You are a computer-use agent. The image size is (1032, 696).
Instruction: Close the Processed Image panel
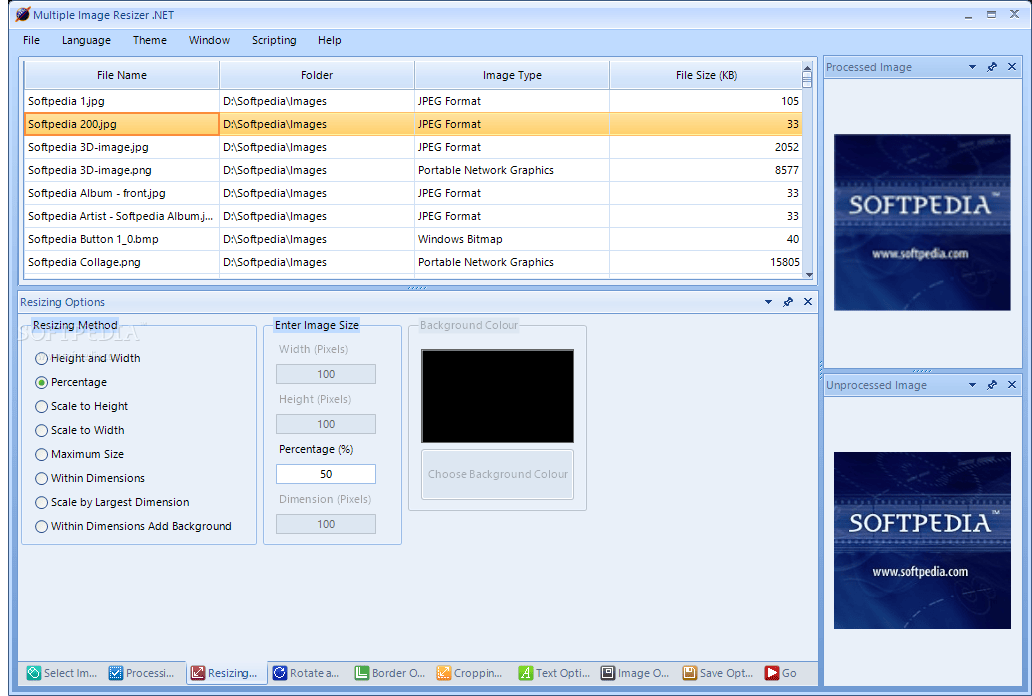click(1012, 67)
